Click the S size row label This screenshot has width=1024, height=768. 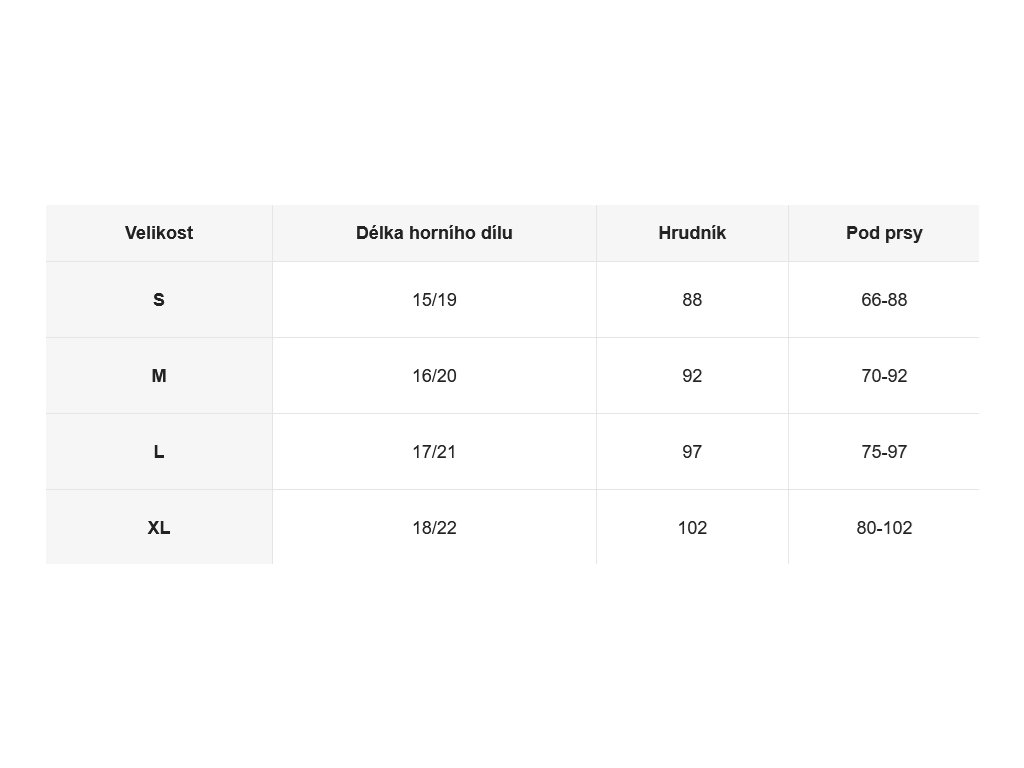pyautogui.click(x=159, y=300)
